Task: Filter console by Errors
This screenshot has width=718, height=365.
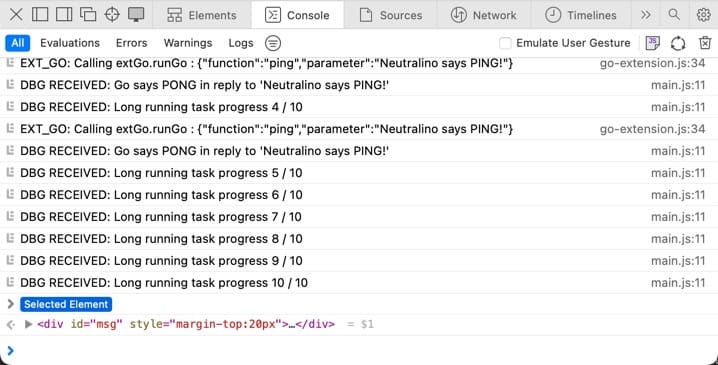Action: [131, 43]
